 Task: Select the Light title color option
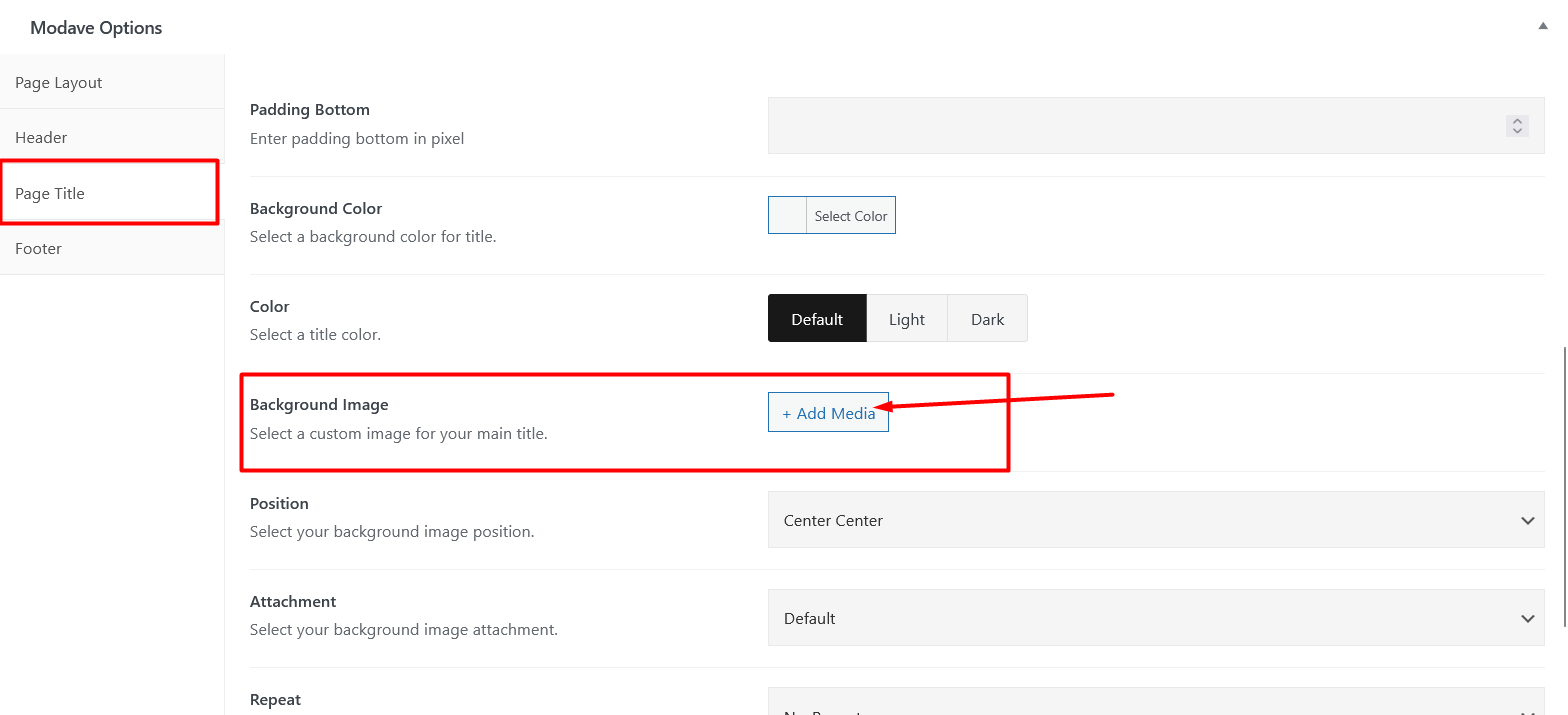[x=907, y=319]
